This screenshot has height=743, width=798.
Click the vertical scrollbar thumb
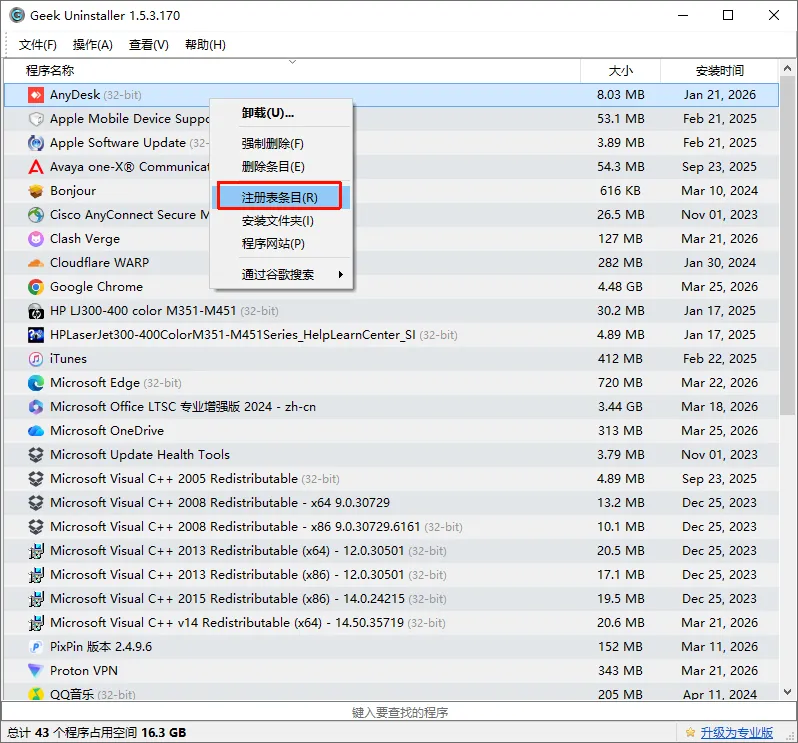787,245
